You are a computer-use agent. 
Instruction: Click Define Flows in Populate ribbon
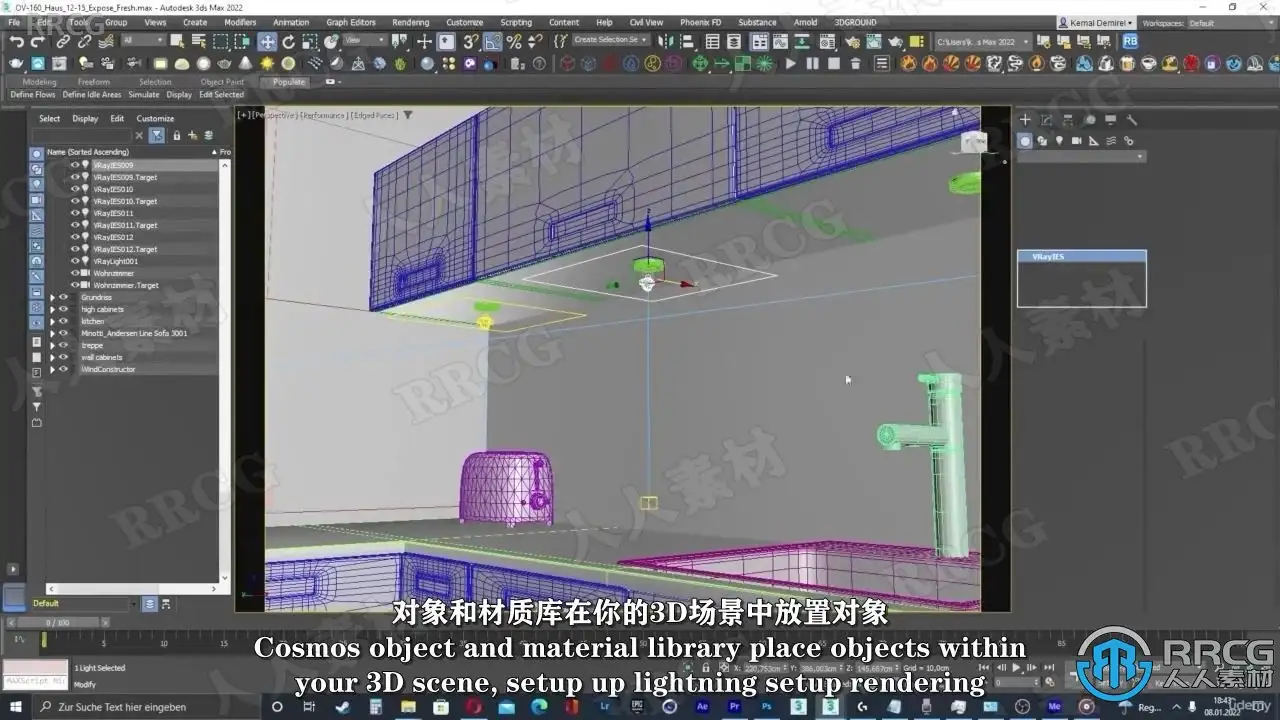33,95
